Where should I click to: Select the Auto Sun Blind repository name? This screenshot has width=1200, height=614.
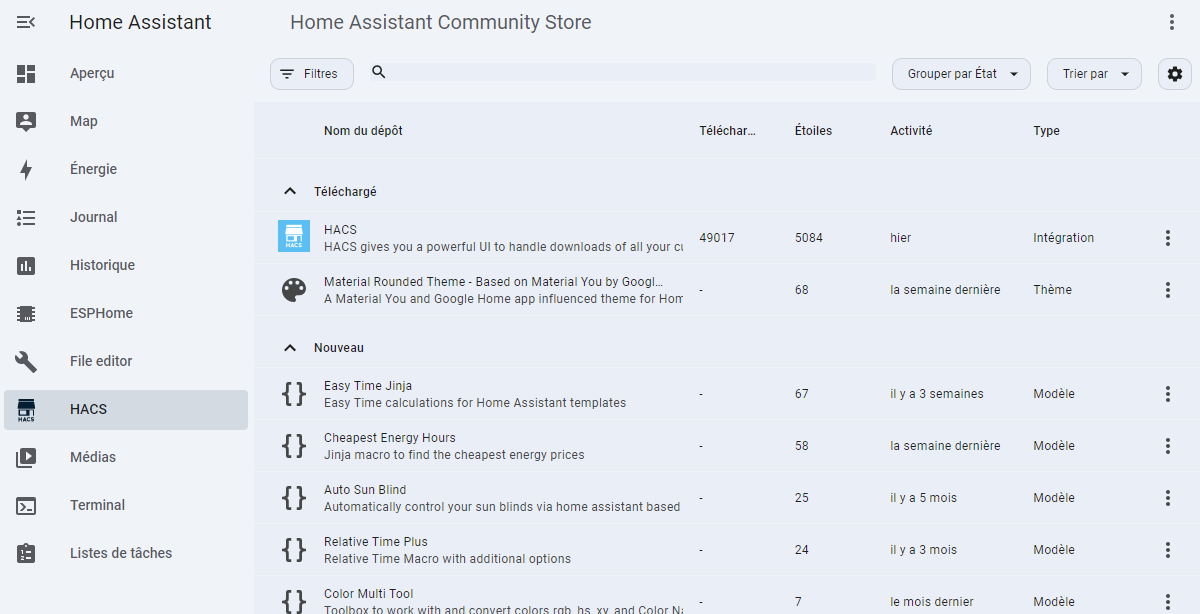(365, 490)
